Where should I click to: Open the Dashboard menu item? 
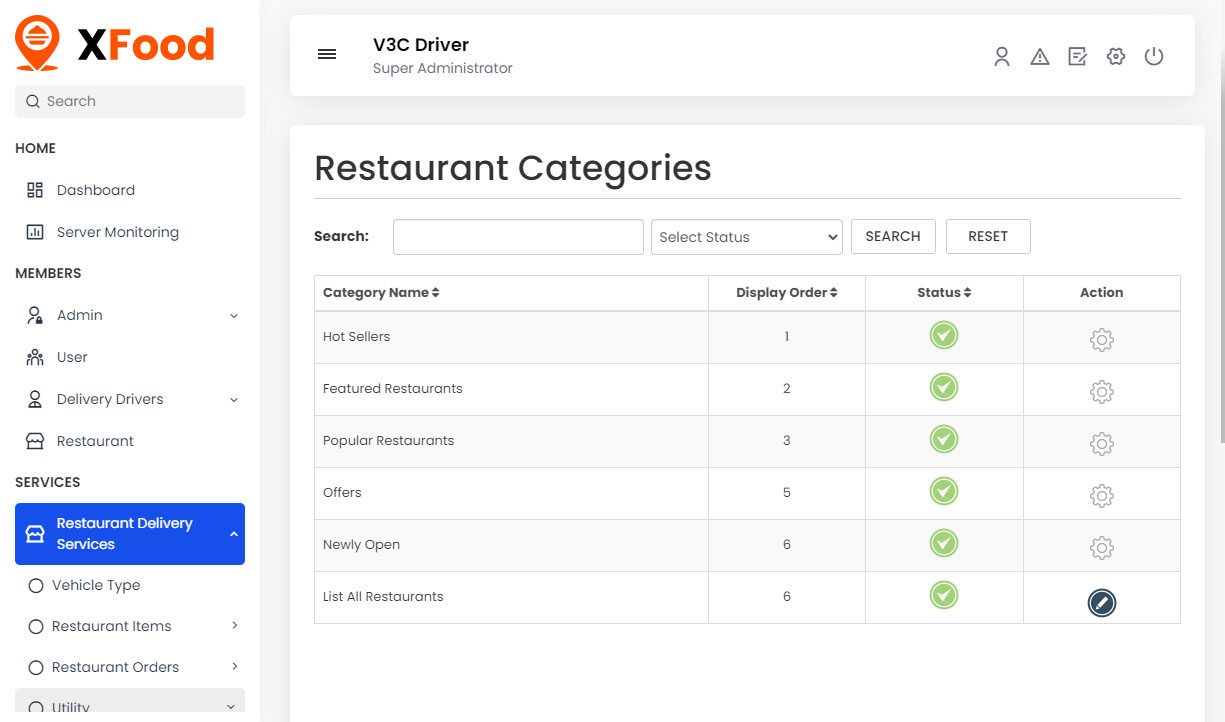tap(95, 190)
